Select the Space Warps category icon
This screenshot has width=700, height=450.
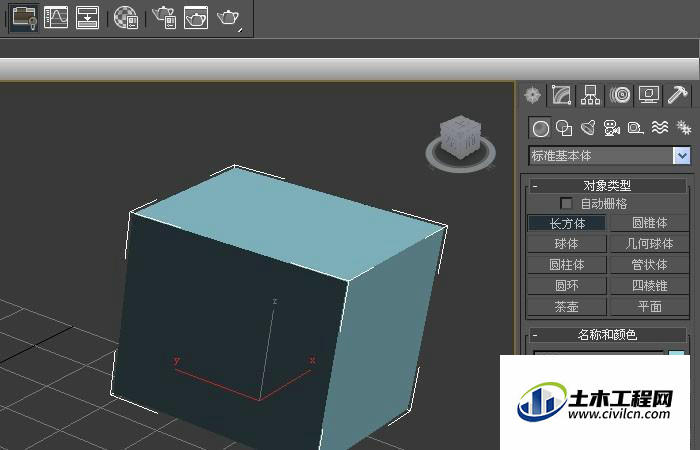(x=659, y=128)
